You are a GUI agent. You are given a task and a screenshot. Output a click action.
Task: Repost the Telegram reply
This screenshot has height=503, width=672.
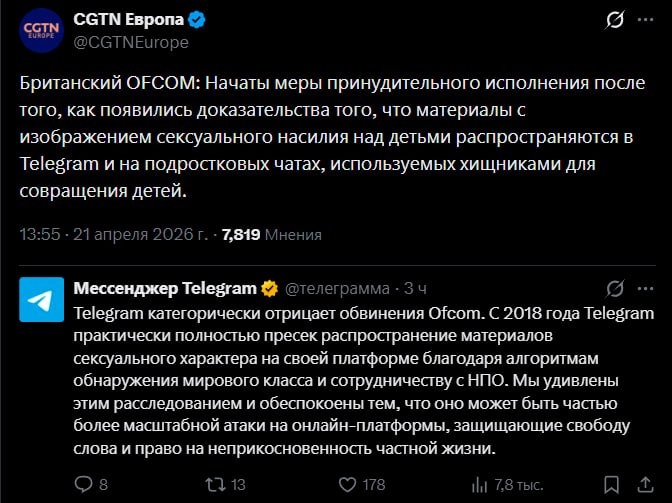coord(213,485)
